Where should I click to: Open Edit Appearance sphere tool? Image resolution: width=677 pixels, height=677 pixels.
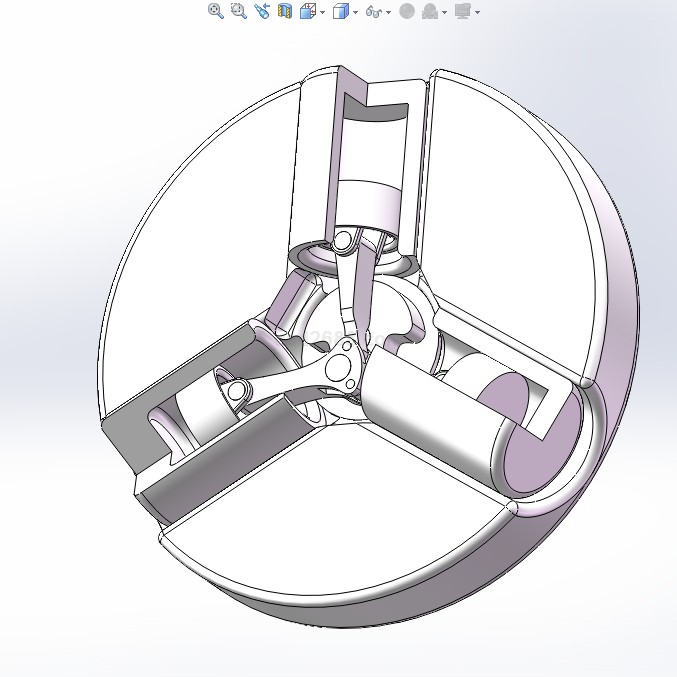pos(406,11)
